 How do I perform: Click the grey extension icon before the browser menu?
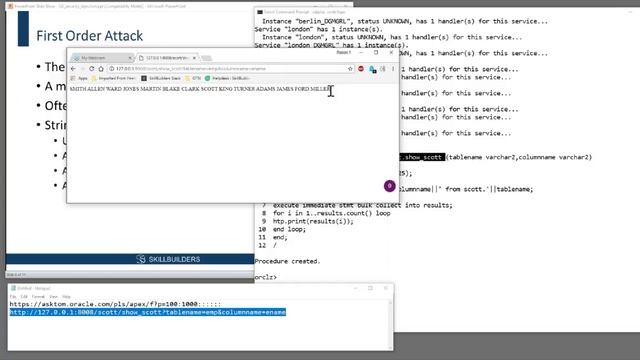coord(382,69)
